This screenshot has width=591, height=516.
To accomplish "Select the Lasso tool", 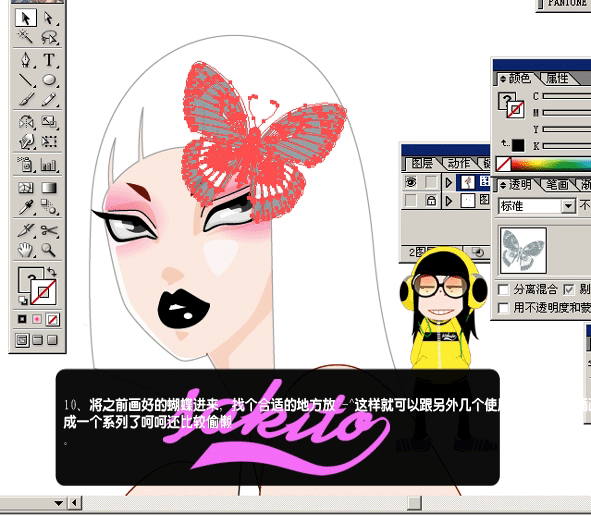I will 49,37.
